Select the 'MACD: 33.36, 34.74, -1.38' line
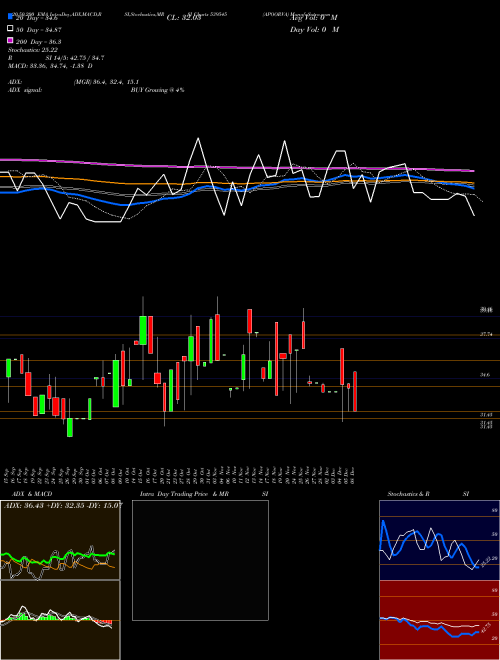This screenshot has width=500, height=660. pos(48,66)
